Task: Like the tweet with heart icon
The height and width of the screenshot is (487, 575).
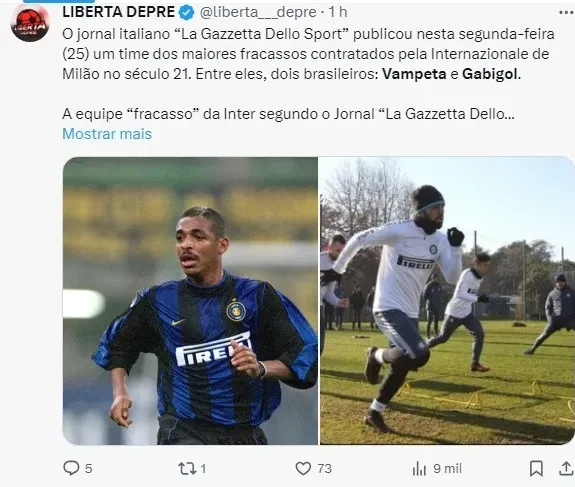Action: (x=303, y=468)
